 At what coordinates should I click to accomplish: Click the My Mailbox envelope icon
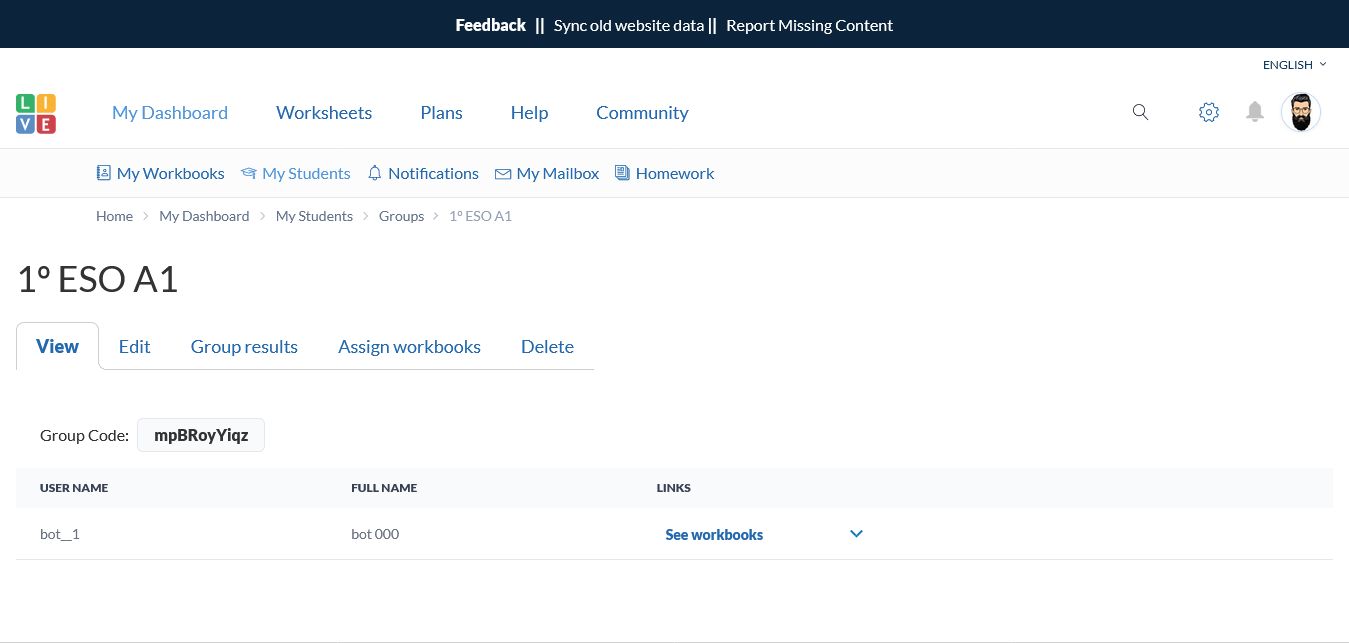502,174
